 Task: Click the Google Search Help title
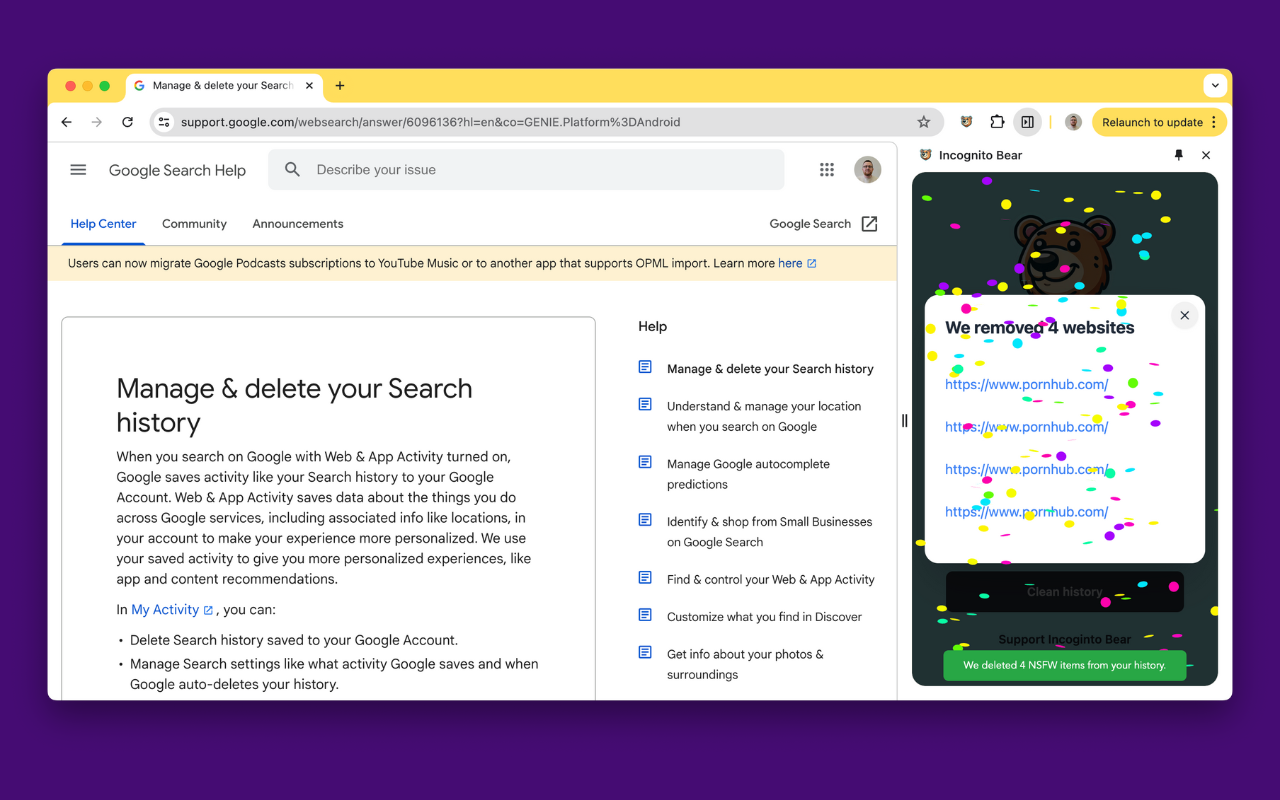click(177, 170)
